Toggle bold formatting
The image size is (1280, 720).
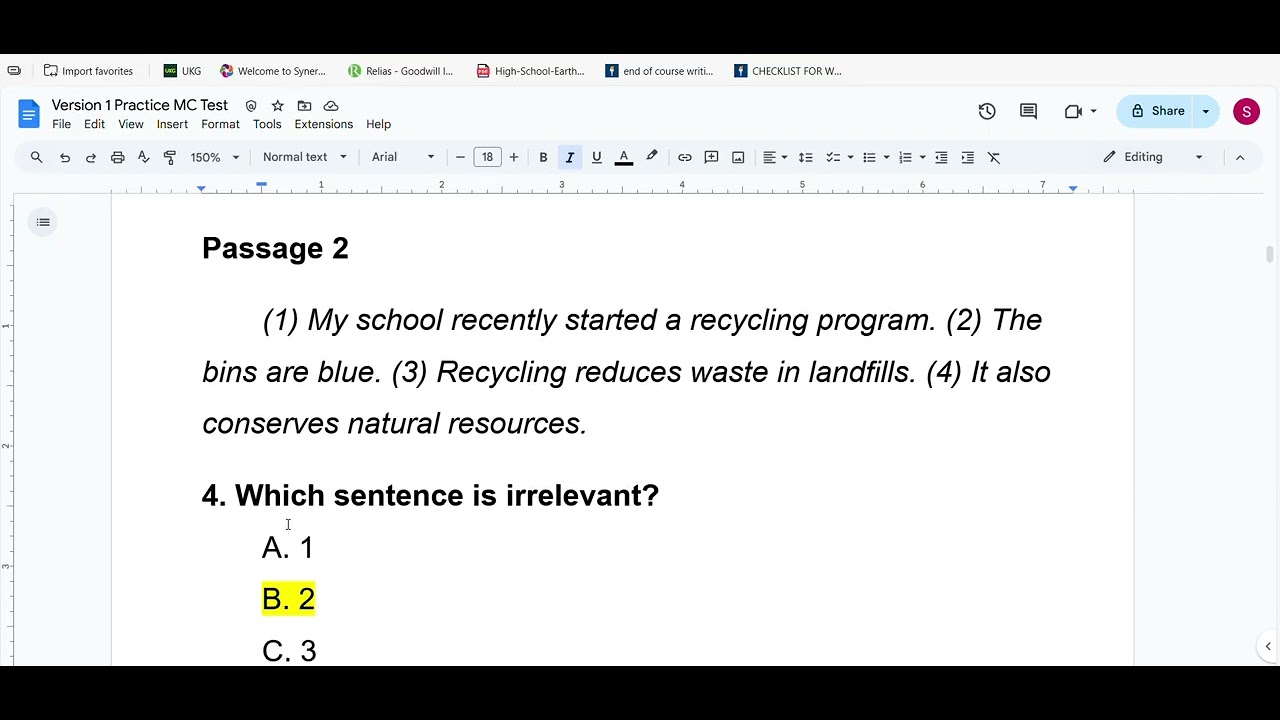543,157
